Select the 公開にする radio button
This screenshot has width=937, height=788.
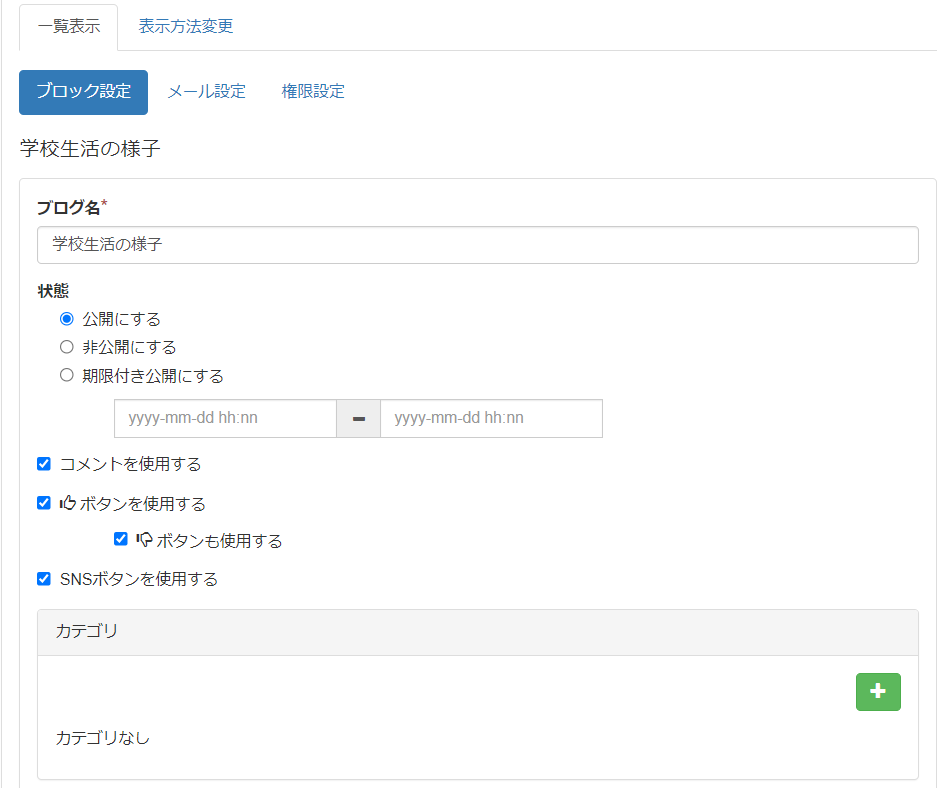67,319
